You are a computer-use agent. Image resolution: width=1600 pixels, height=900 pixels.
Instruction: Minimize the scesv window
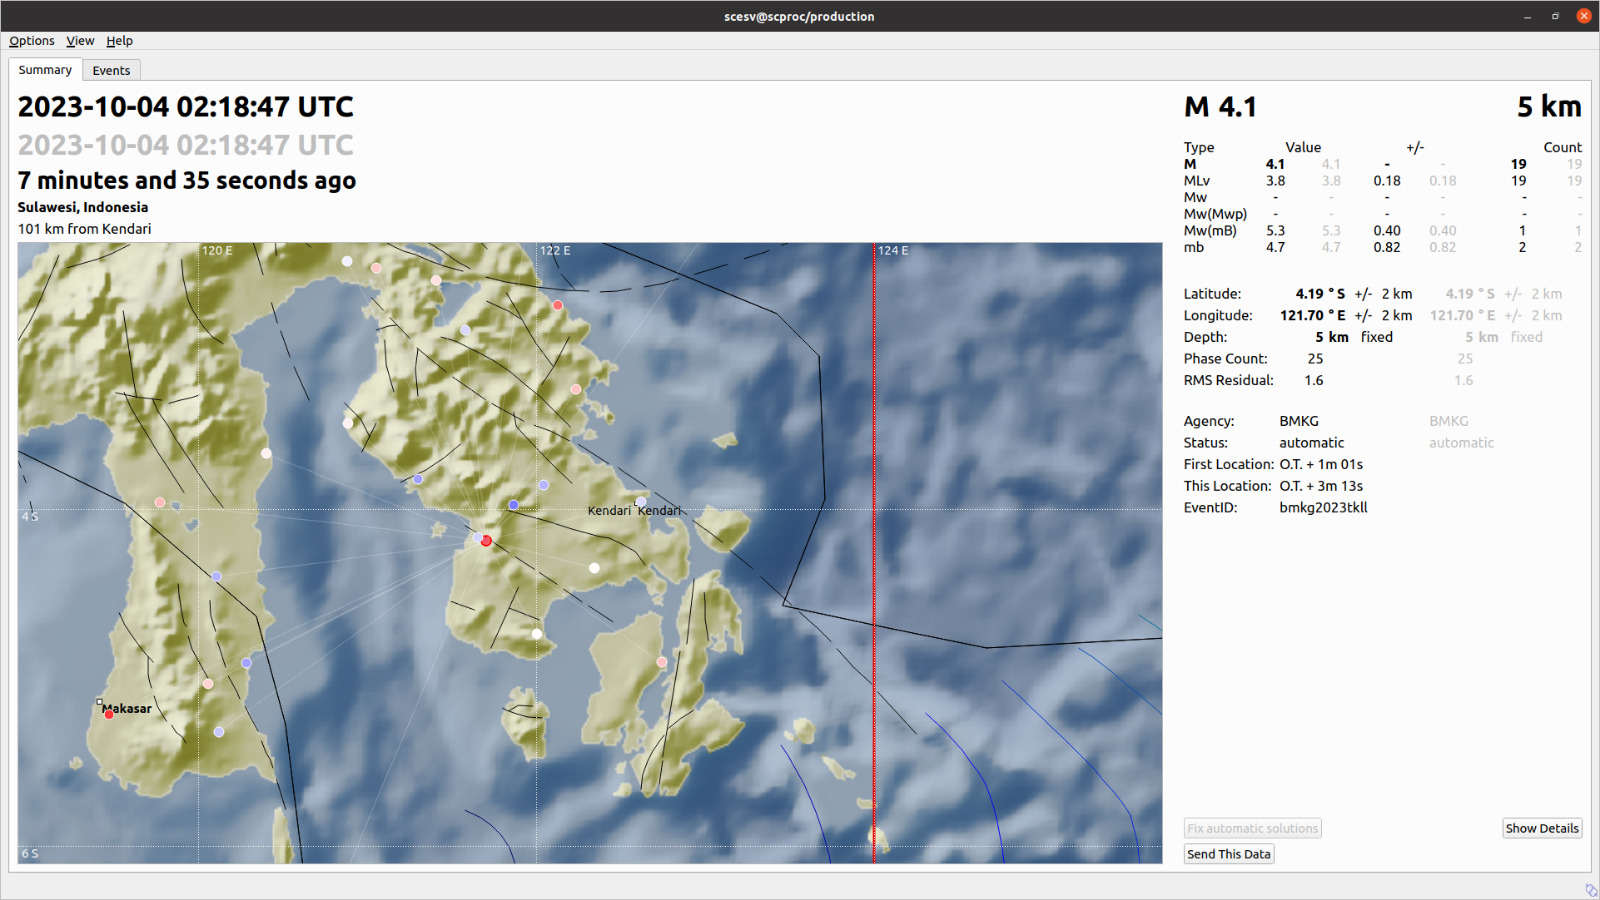[1527, 16]
